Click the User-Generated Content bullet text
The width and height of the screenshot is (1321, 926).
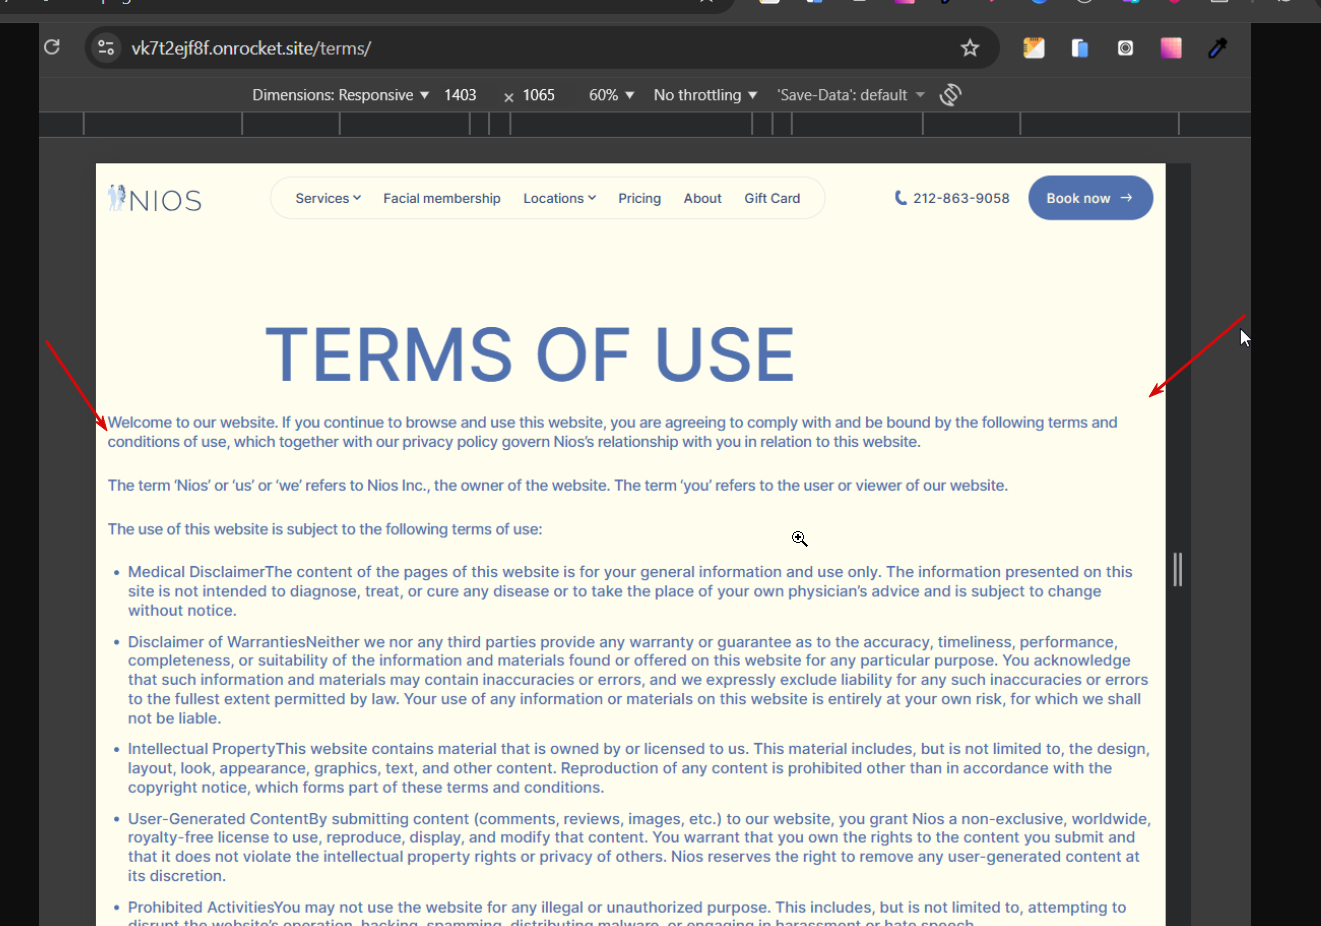[x=639, y=847]
